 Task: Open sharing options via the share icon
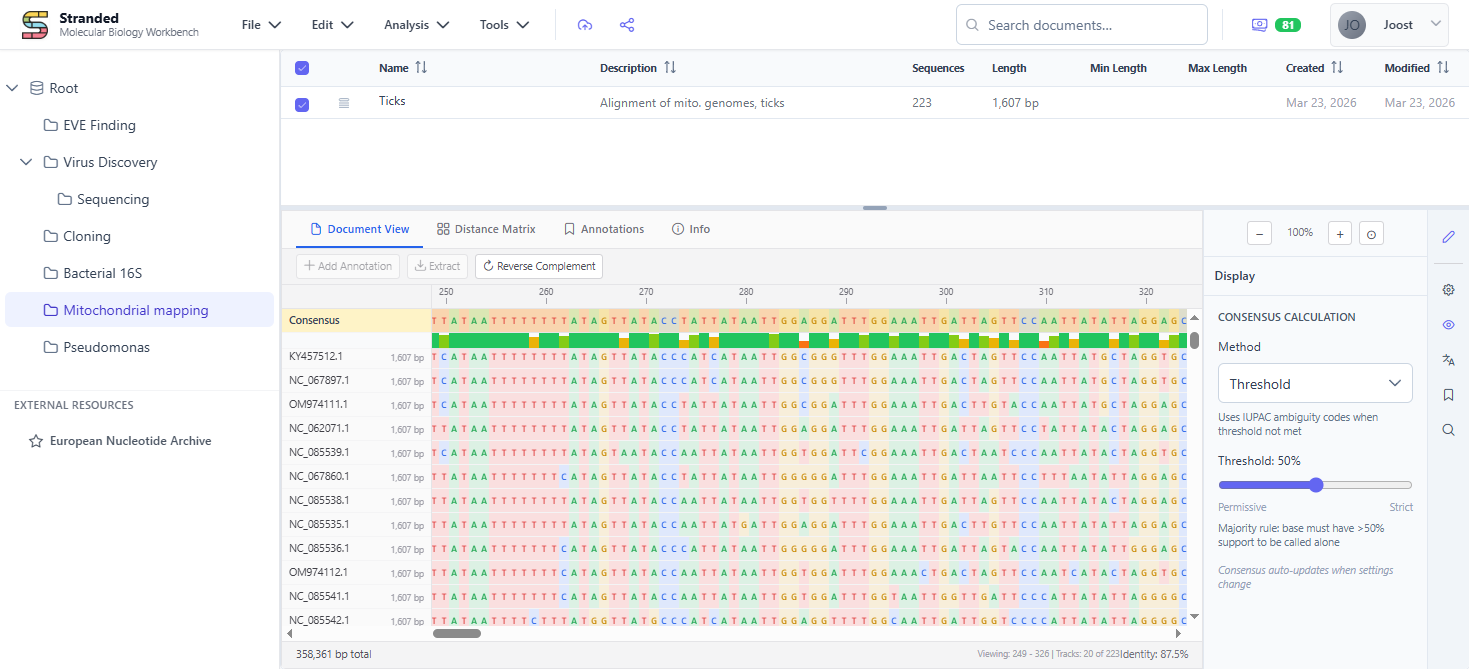tap(627, 24)
